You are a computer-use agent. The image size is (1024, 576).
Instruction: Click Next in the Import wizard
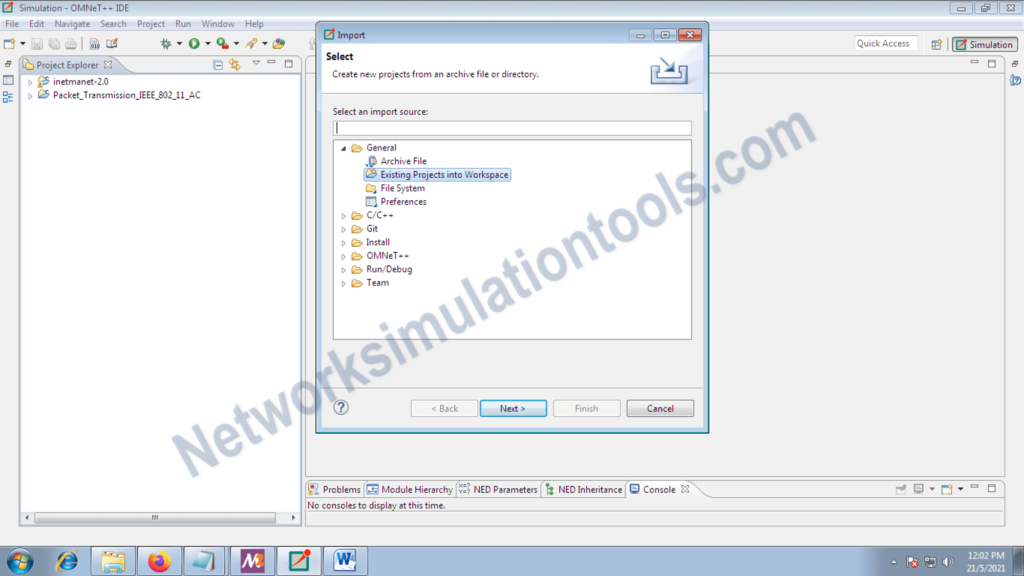click(513, 407)
